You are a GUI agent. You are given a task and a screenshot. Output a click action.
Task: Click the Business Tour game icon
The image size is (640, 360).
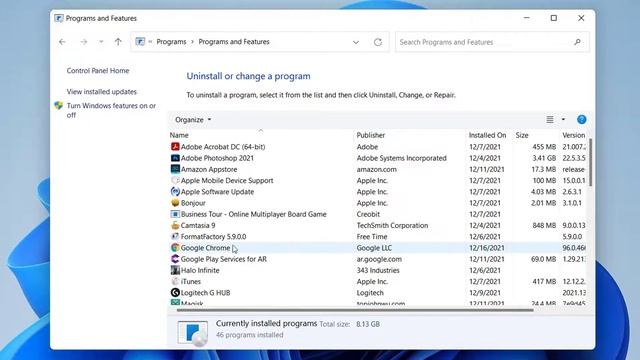click(x=175, y=214)
